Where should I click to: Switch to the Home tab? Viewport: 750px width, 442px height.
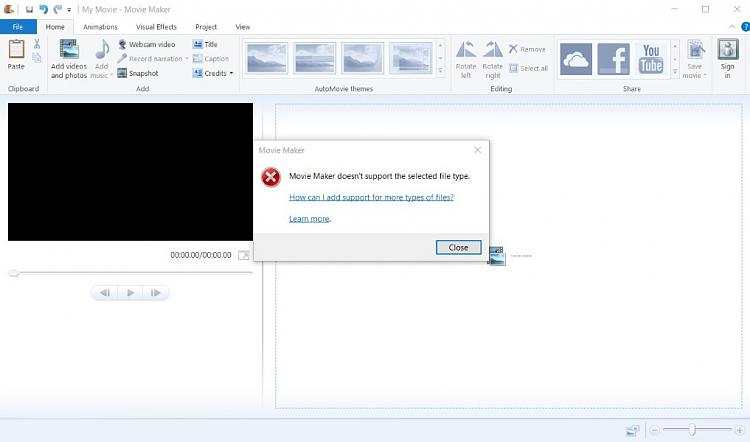[55, 27]
